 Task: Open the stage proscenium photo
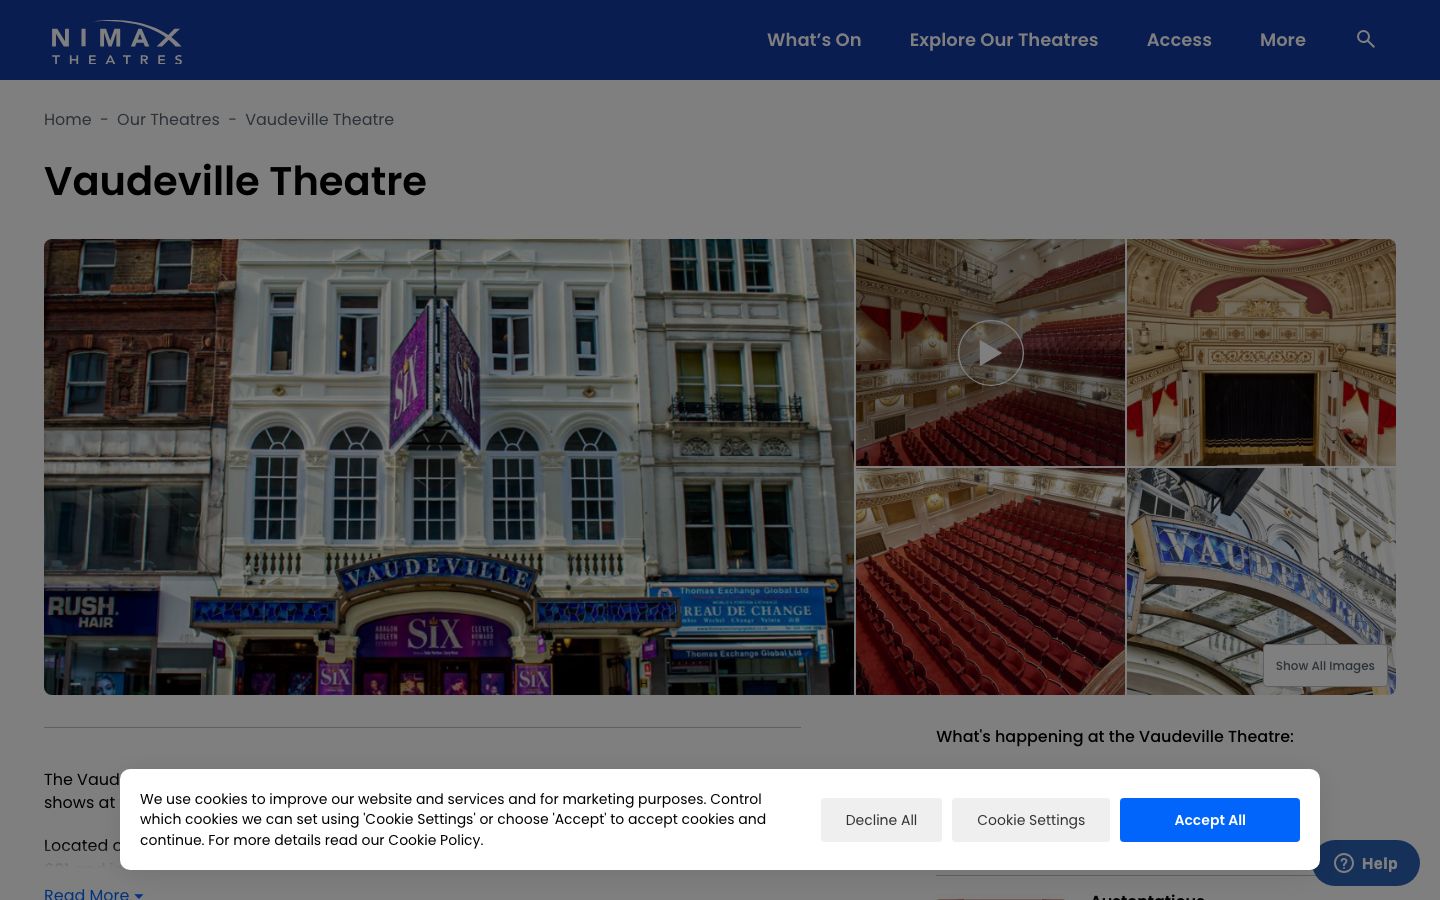[x=1261, y=352]
